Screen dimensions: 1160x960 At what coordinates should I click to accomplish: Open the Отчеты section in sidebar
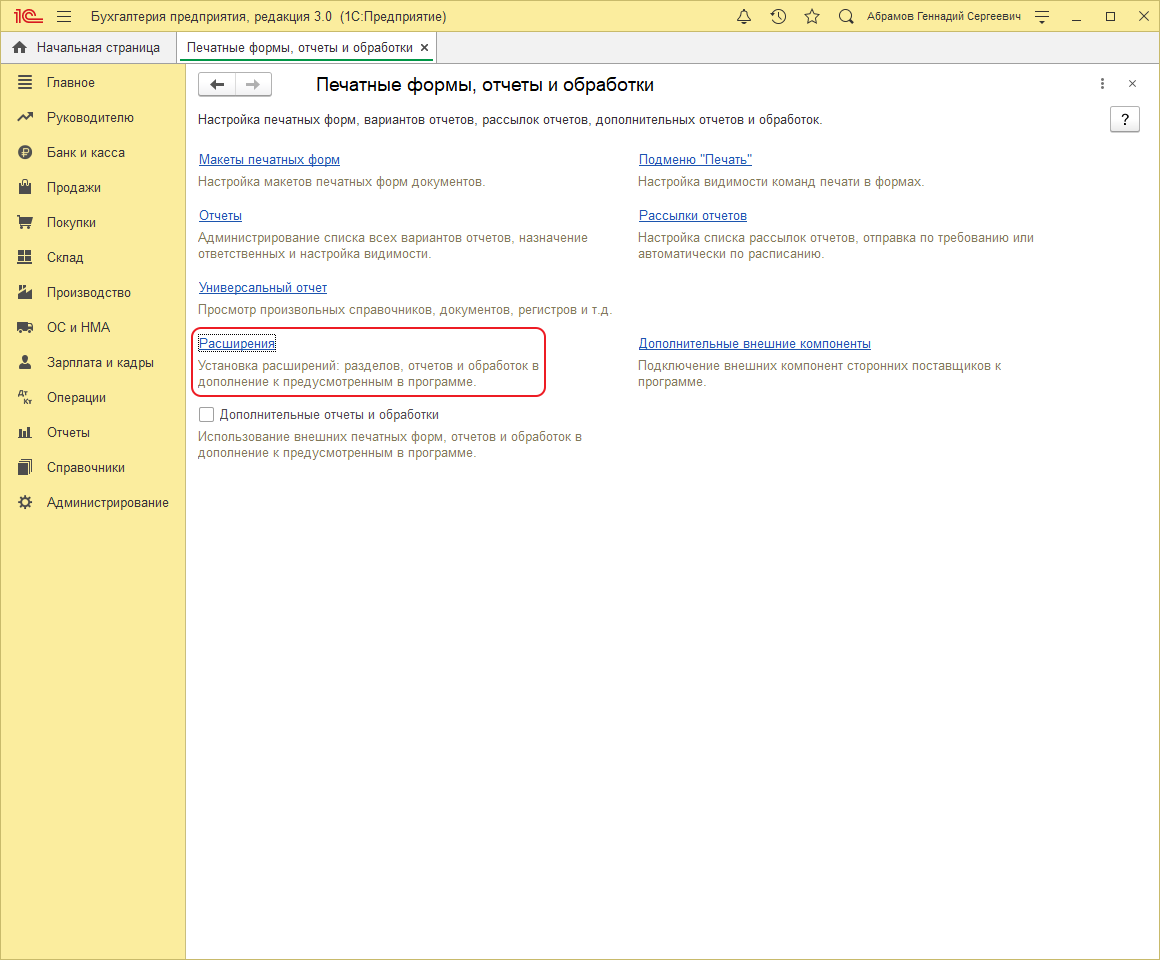(68, 432)
